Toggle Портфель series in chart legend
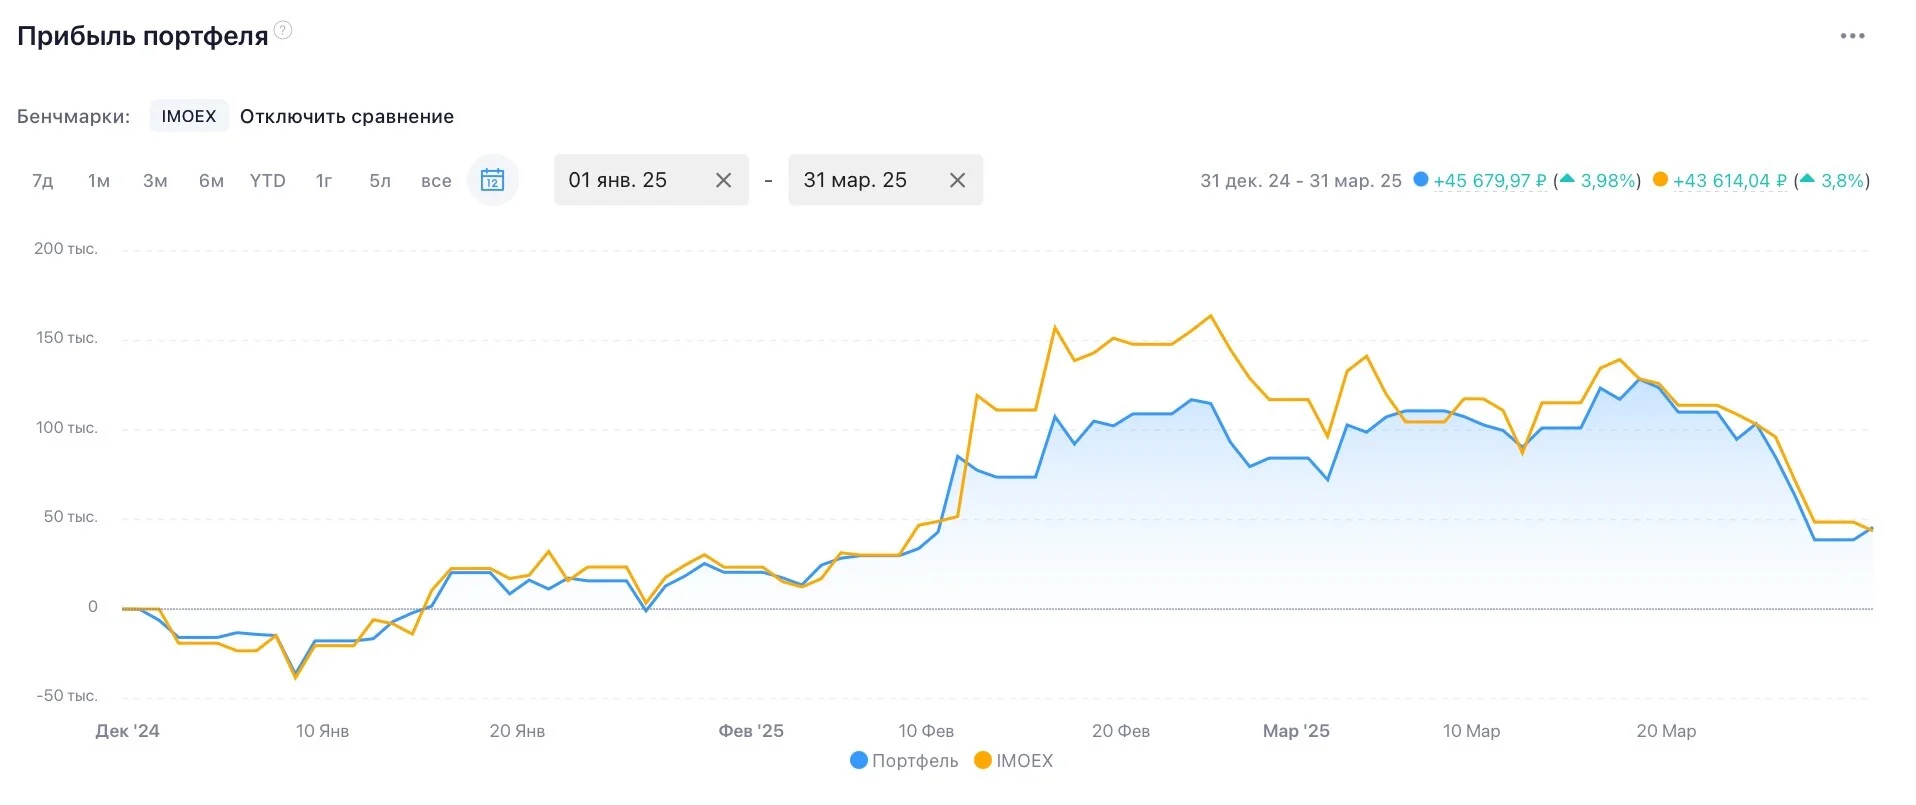The width and height of the screenshot is (1916, 805). pos(904,760)
